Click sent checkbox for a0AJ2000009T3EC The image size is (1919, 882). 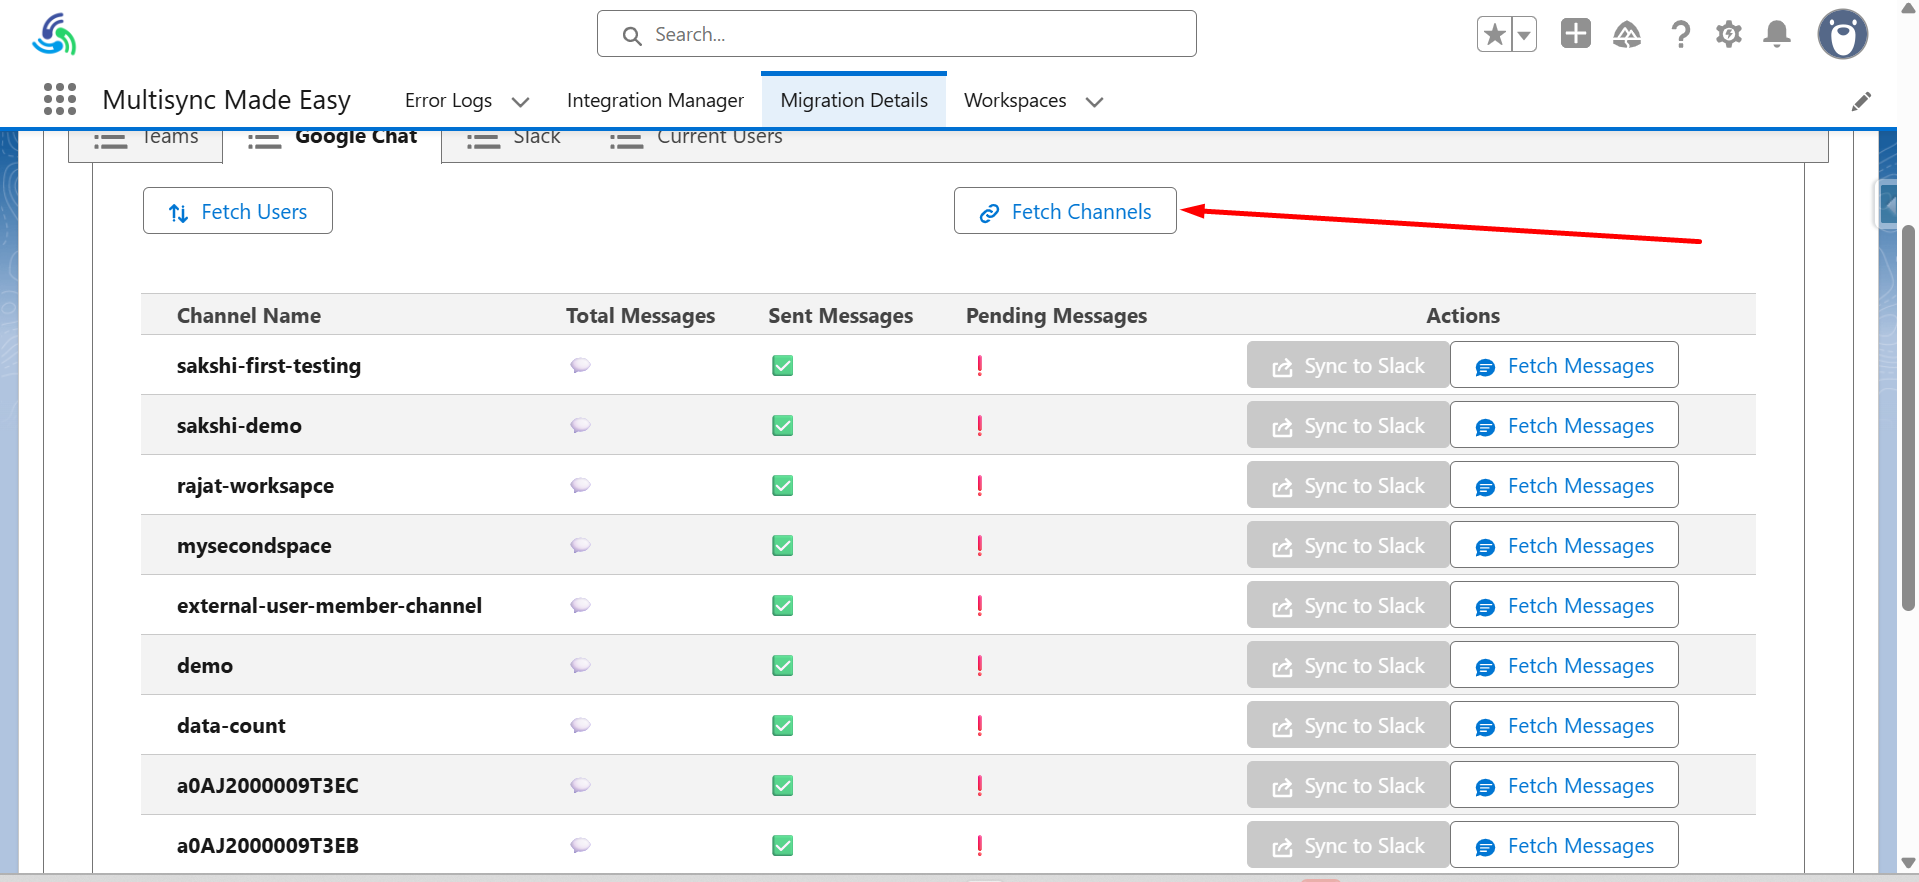pos(783,786)
